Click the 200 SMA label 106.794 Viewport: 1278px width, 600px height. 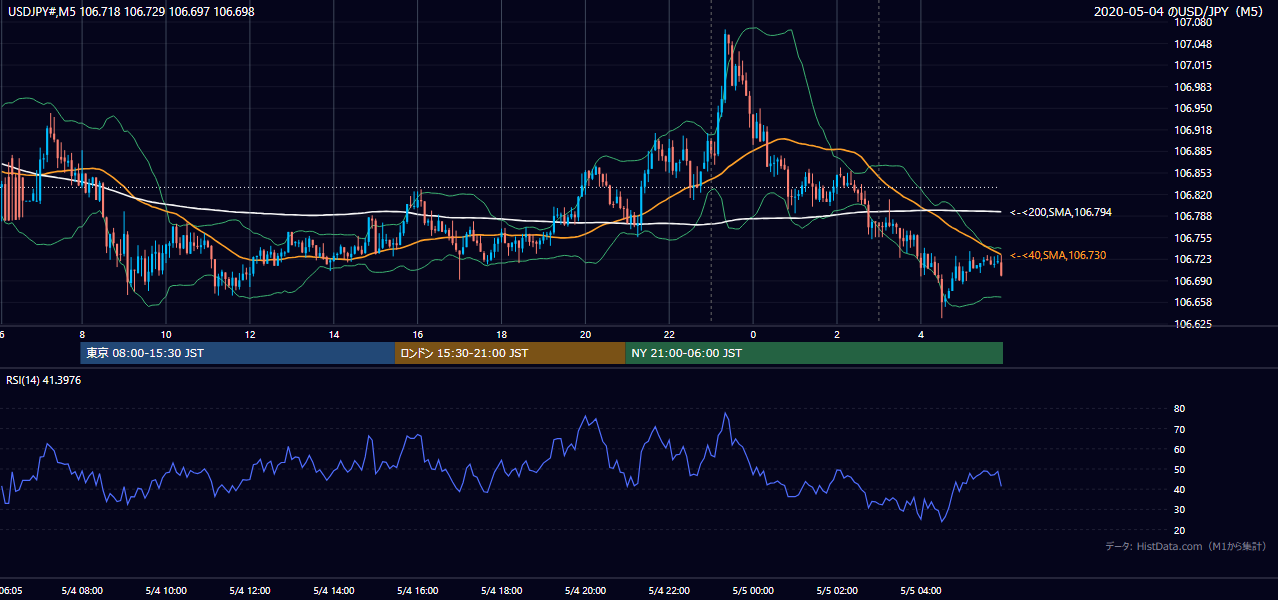tap(1061, 213)
